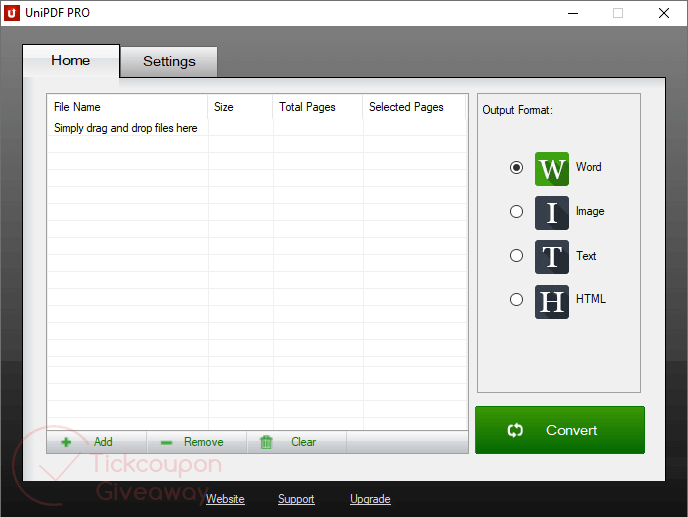The width and height of the screenshot is (688, 517).
Task: Click the HTML format label
Action: point(591,299)
